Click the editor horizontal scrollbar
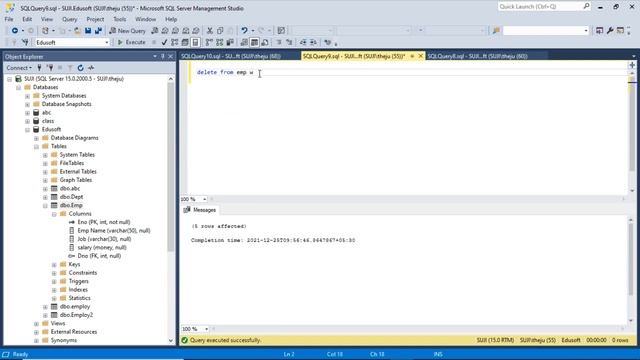Image resolution: width=640 pixels, height=360 pixels. click(x=418, y=199)
